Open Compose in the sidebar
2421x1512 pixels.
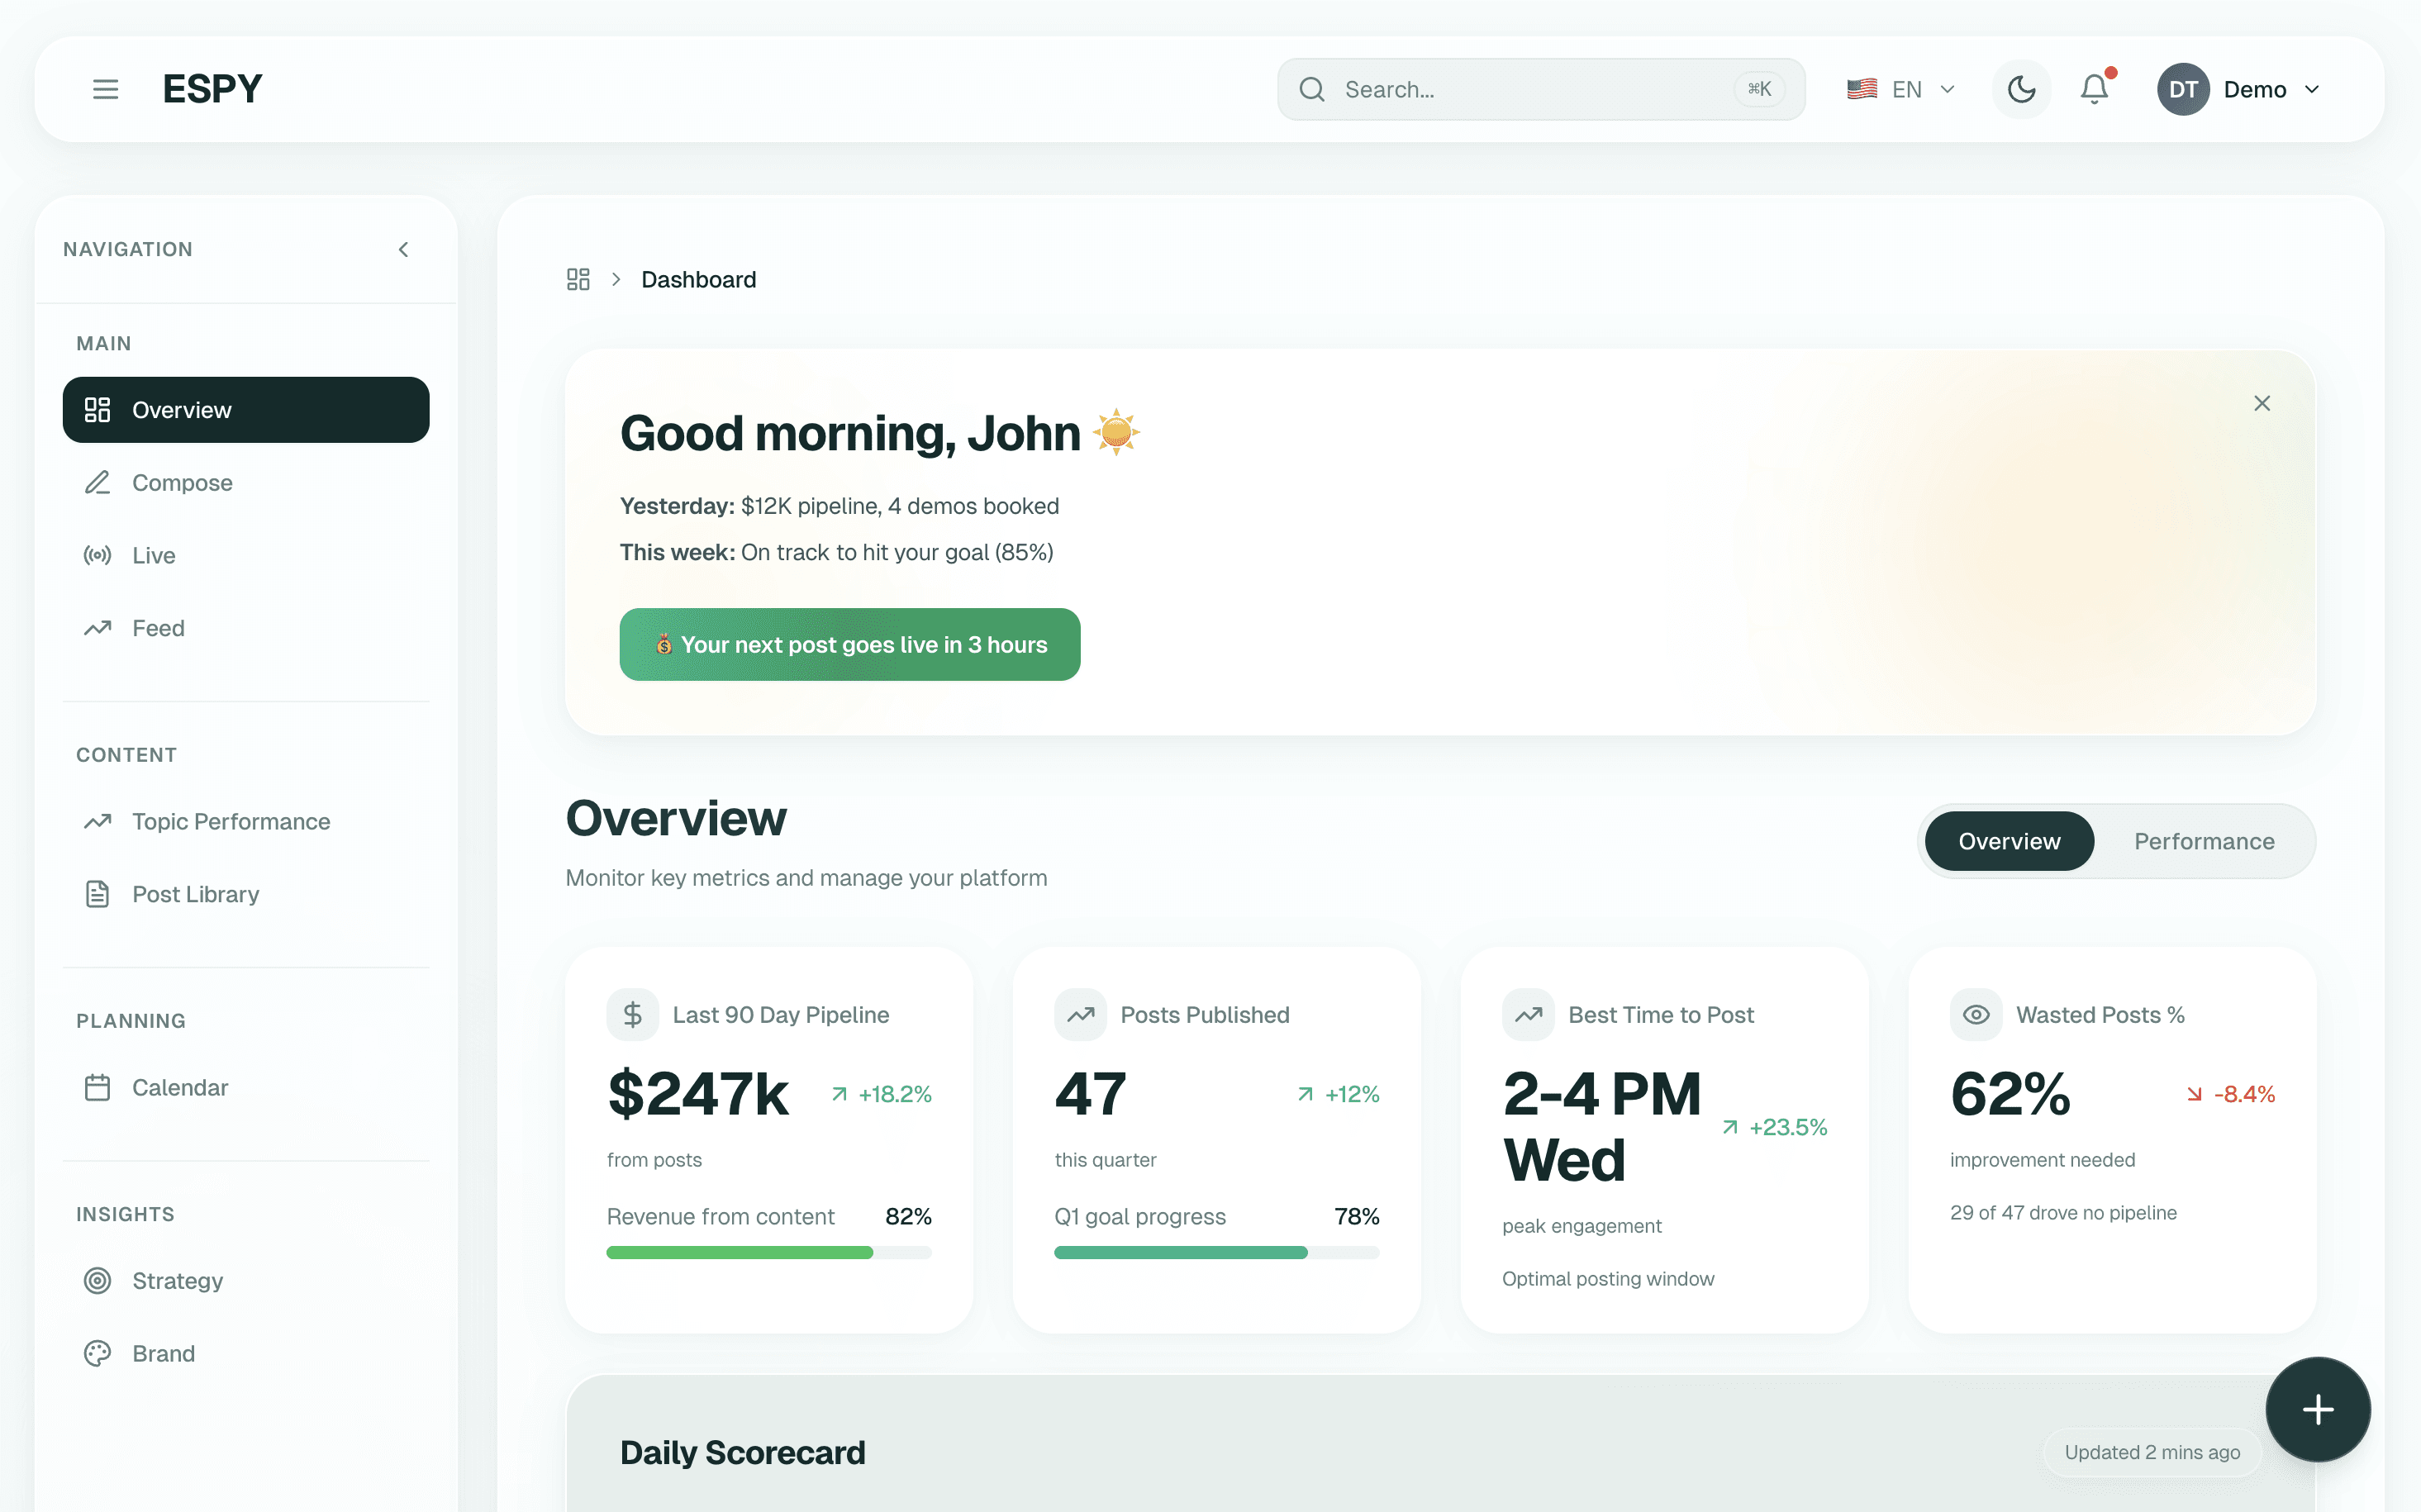pyautogui.click(x=182, y=482)
